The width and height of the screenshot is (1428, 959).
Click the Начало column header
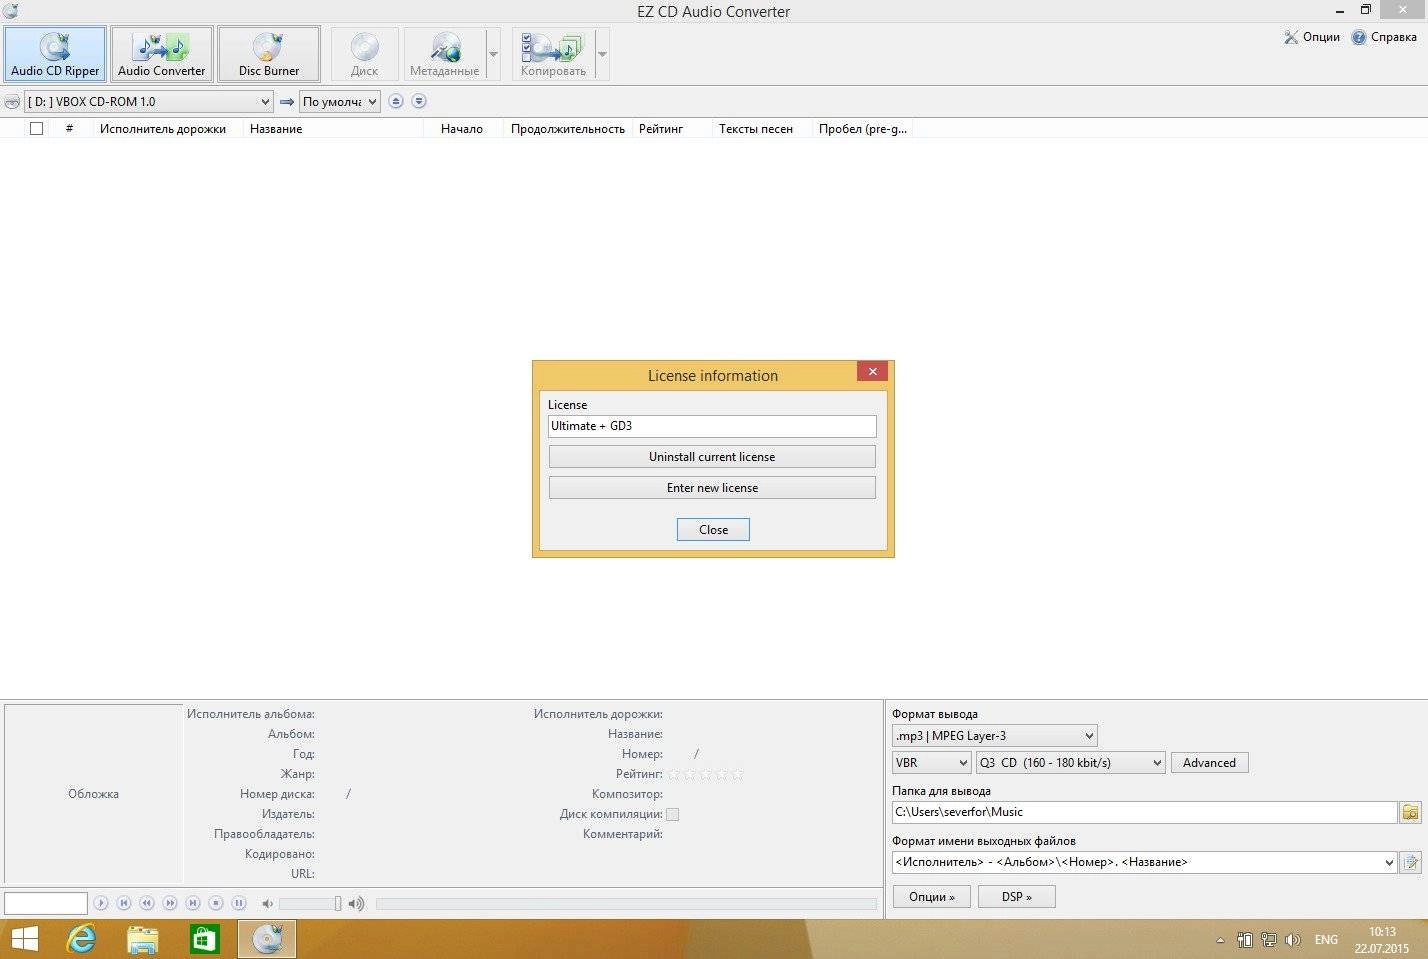click(462, 128)
